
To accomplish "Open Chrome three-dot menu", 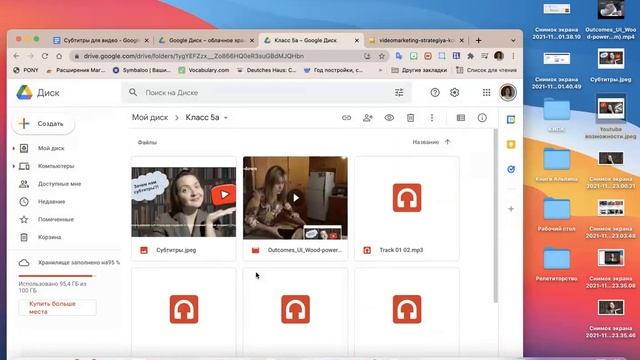I will [513, 56].
